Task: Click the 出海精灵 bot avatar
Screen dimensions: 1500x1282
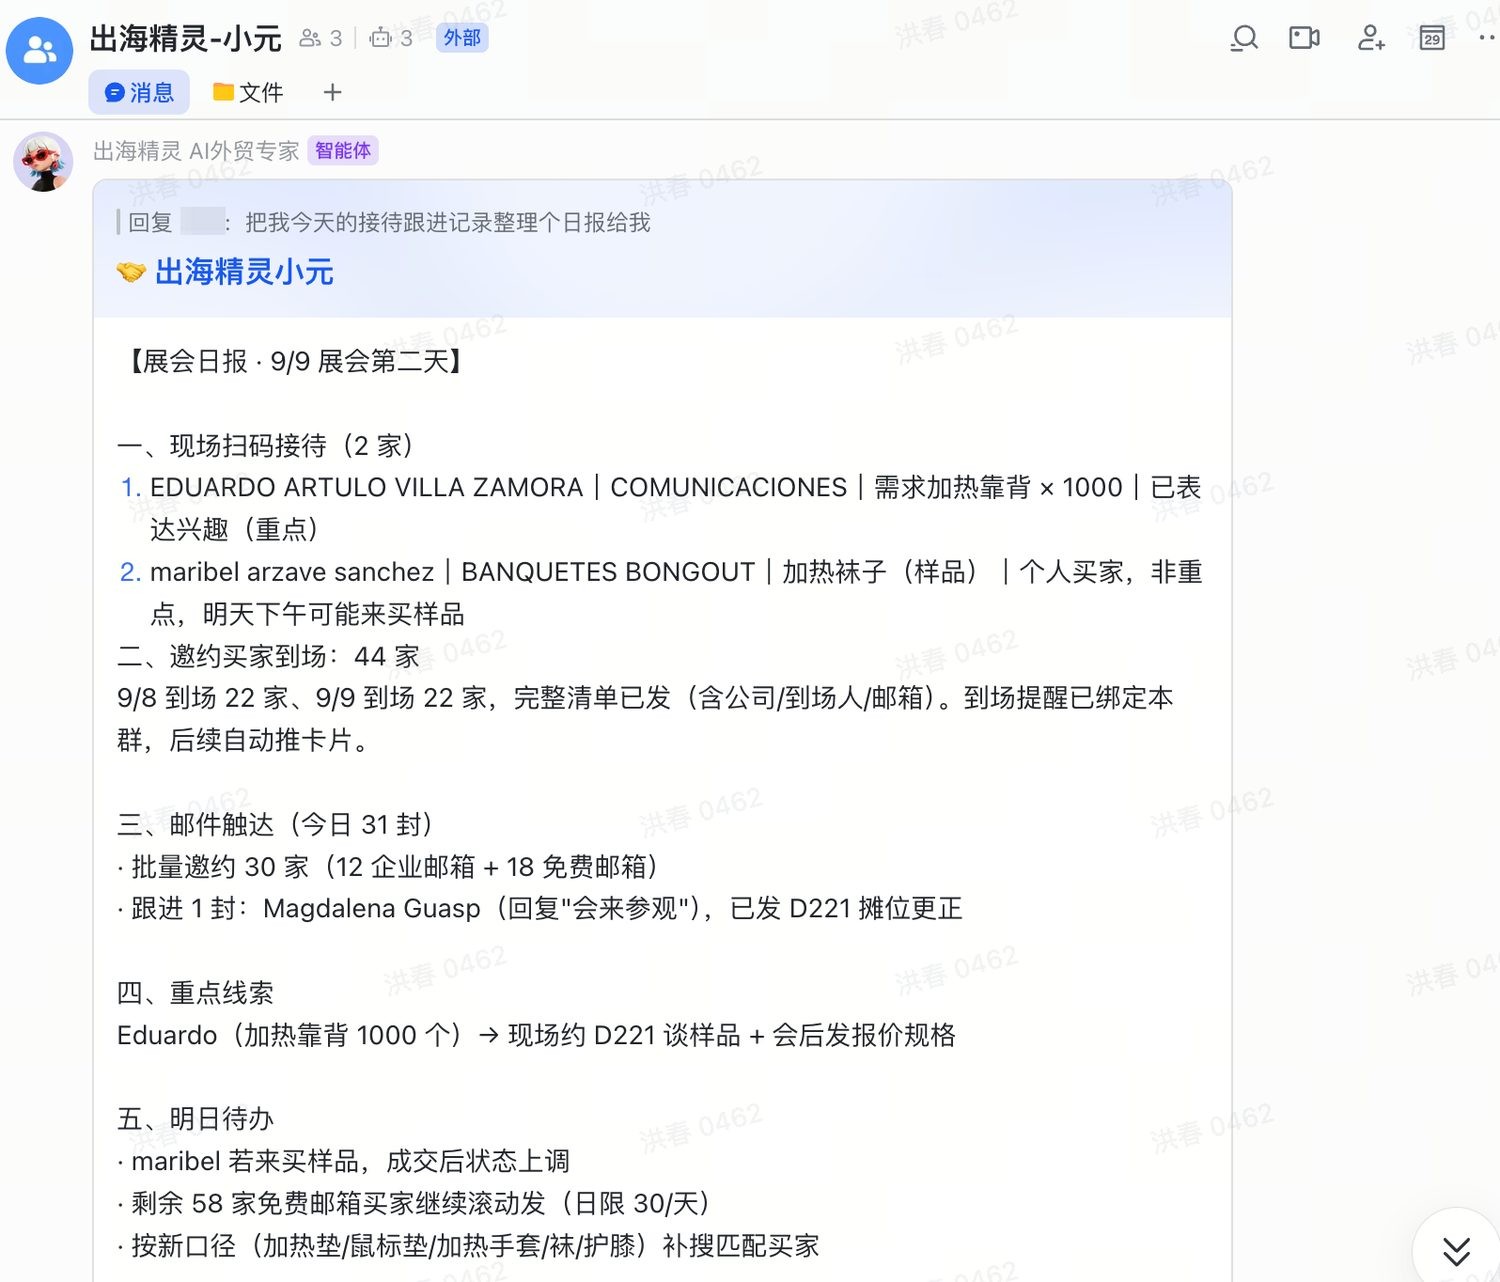Action: [x=43, y=161]
